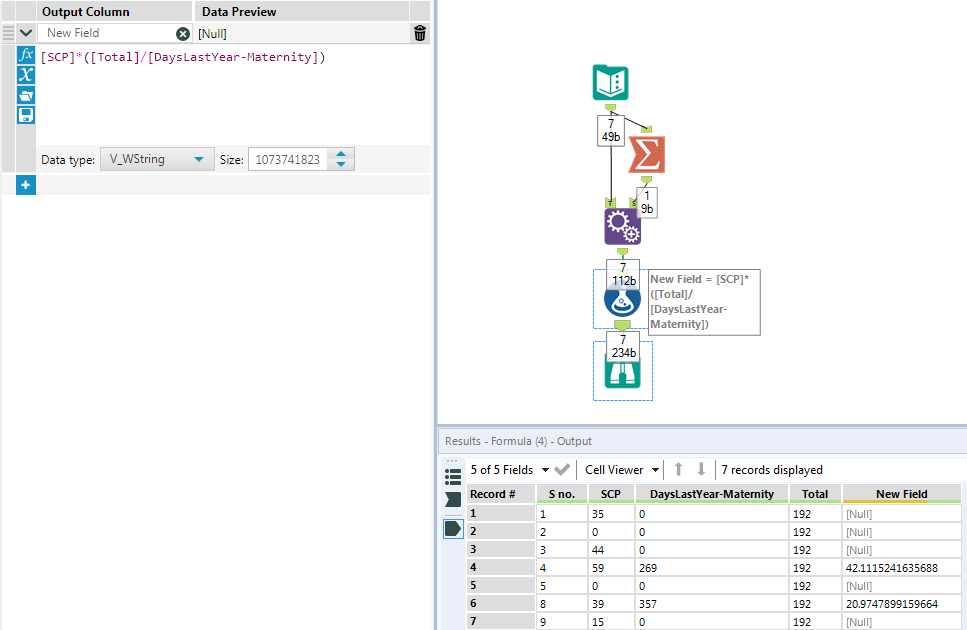The width and height of the screenshot is (967, 630).
Task: Move to previous record with up arrow
Action: [678, 470]
